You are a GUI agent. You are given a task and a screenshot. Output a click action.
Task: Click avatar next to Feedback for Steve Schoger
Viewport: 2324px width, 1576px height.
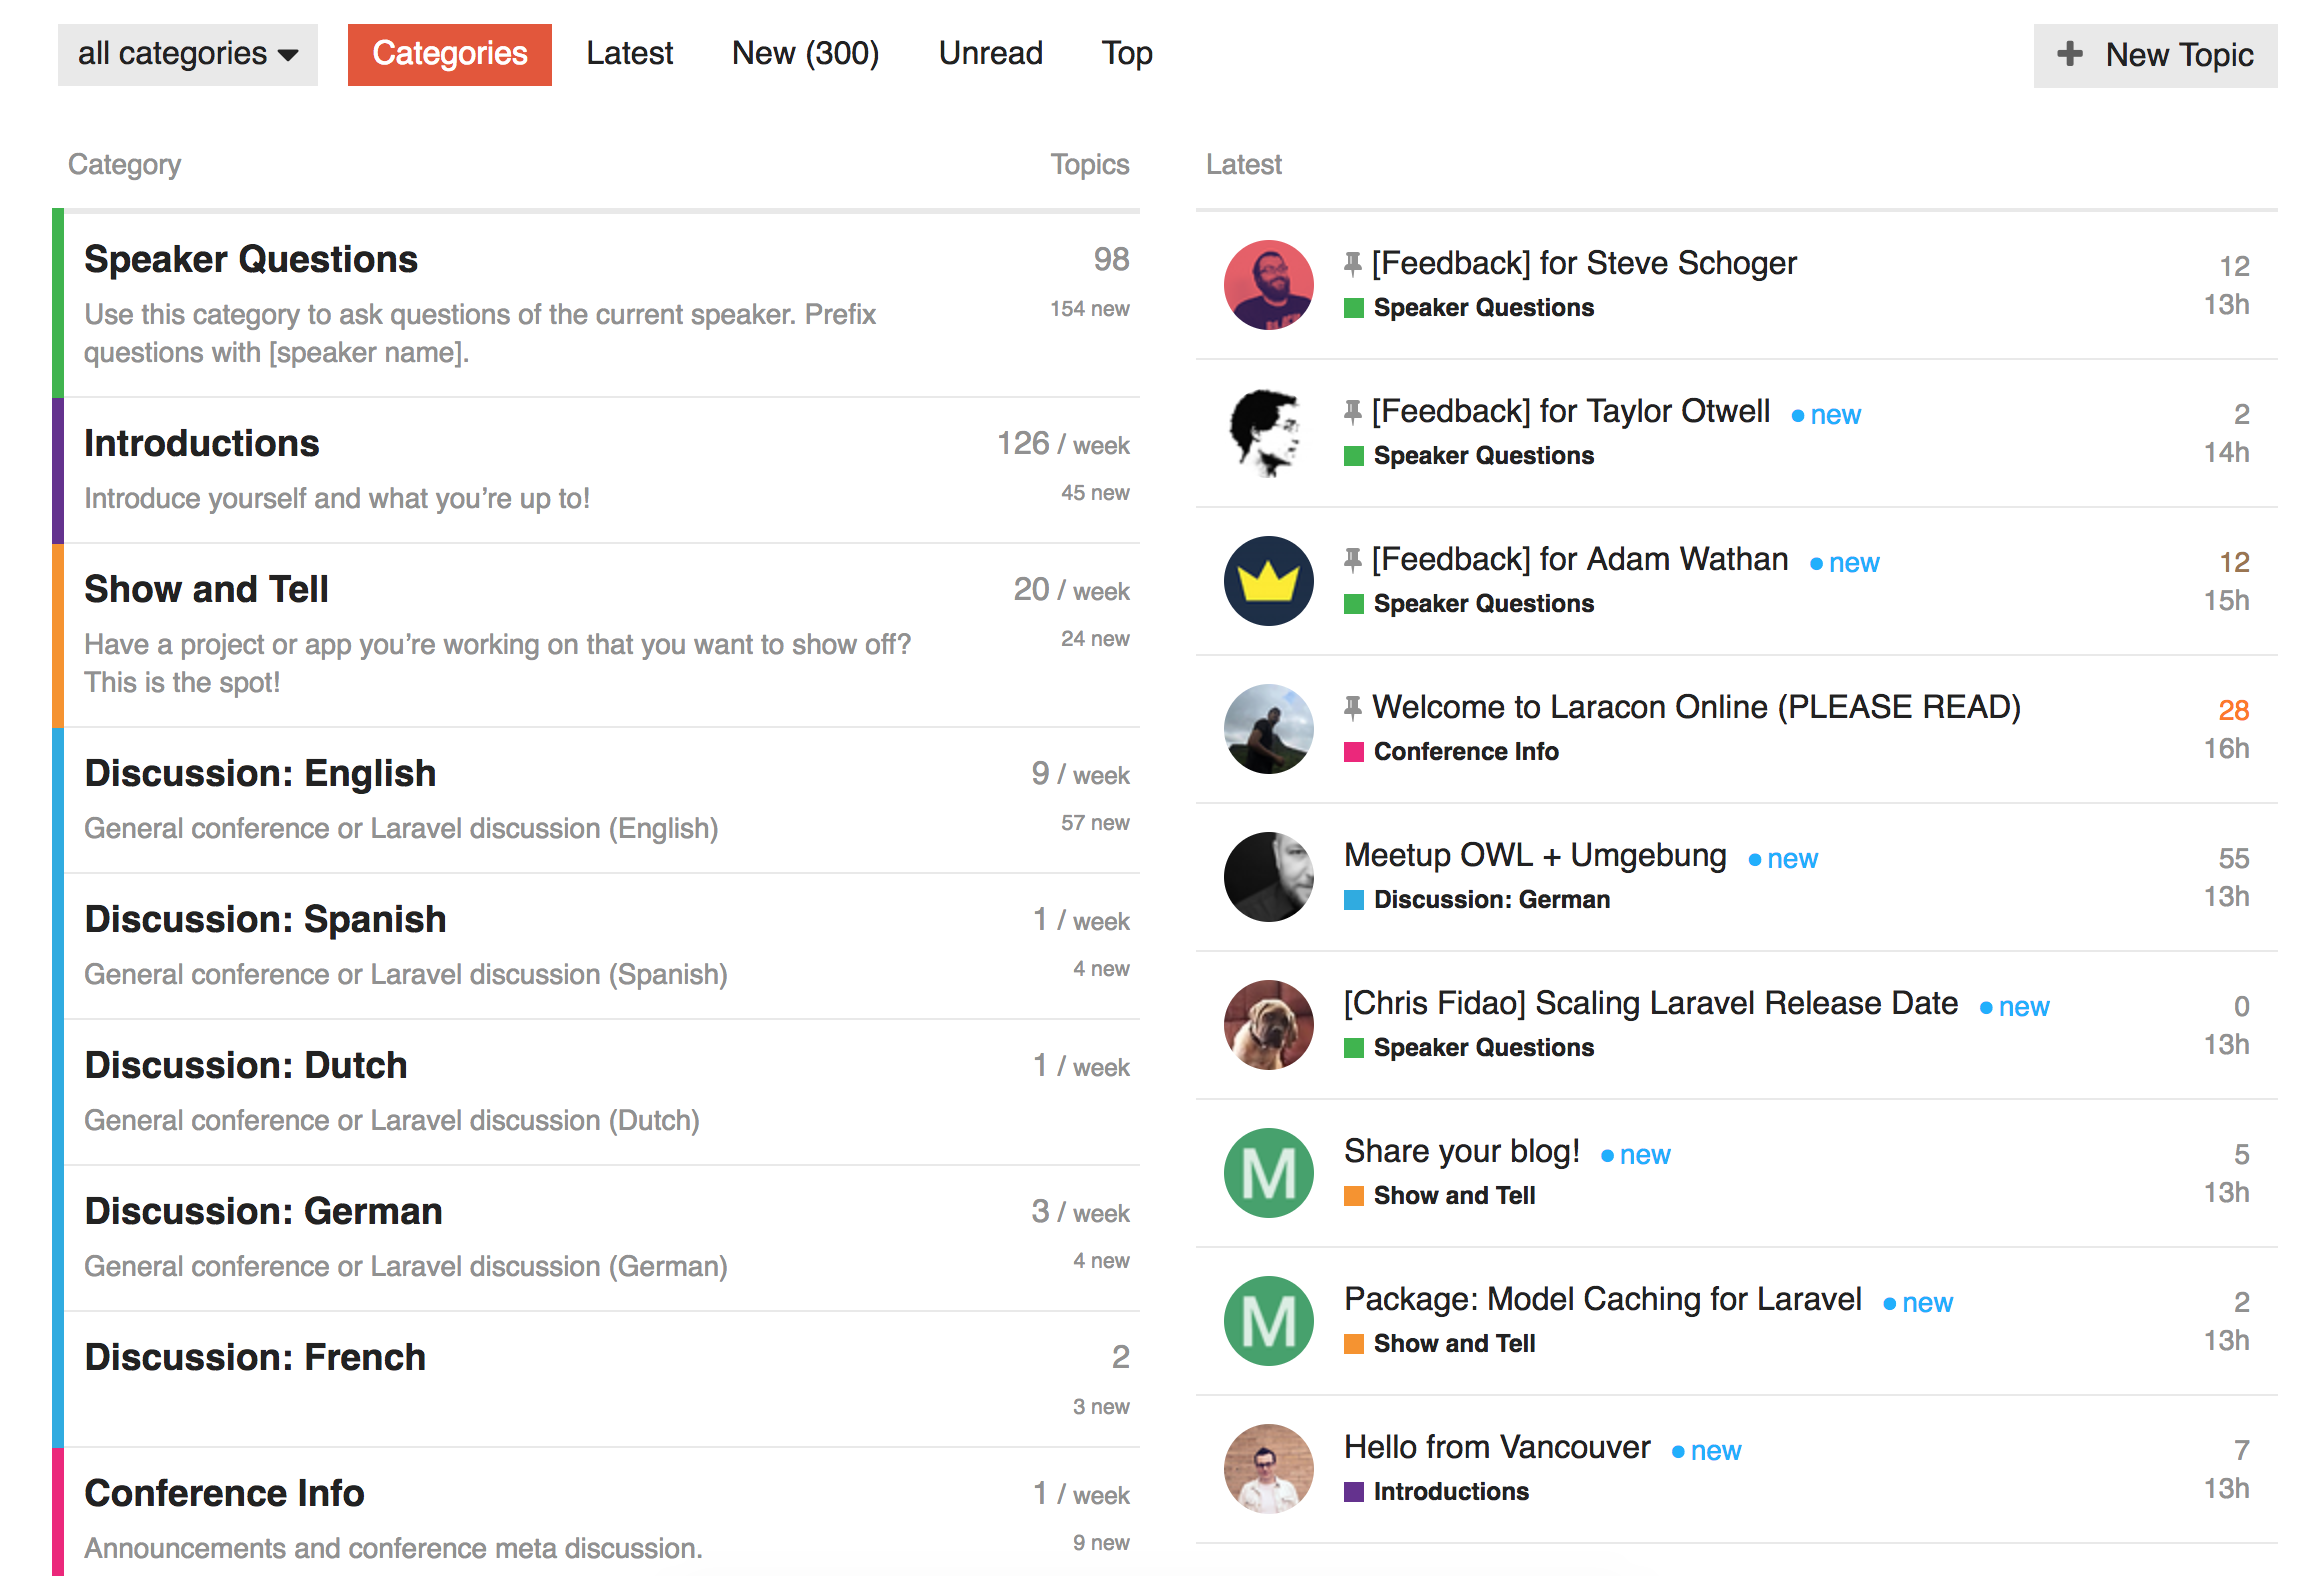coord(1269,285)
